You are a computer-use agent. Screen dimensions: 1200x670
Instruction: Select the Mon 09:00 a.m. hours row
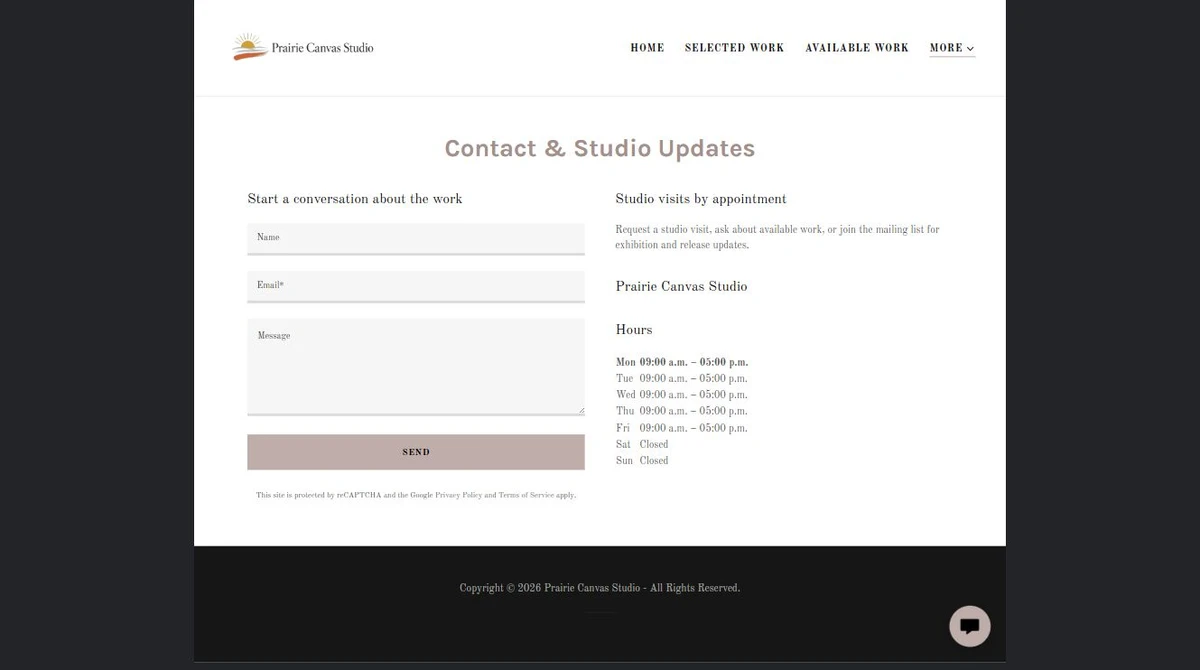click(682, 362)
